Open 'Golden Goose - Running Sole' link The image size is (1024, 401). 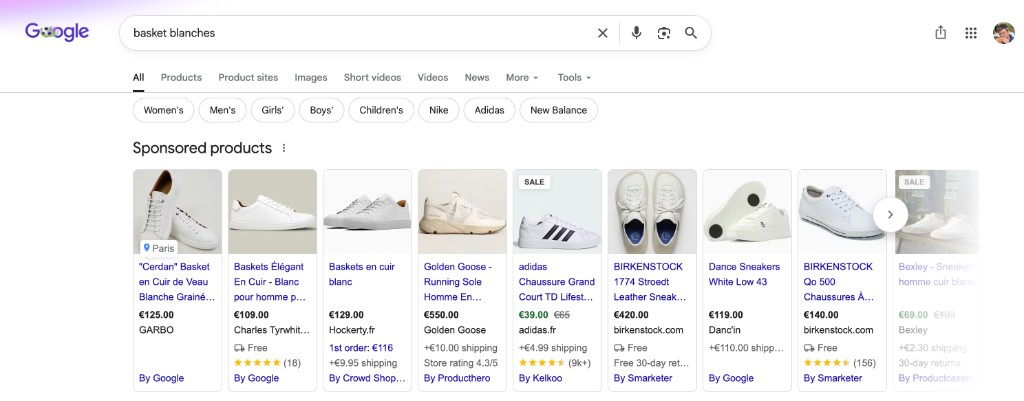(458, 281)
